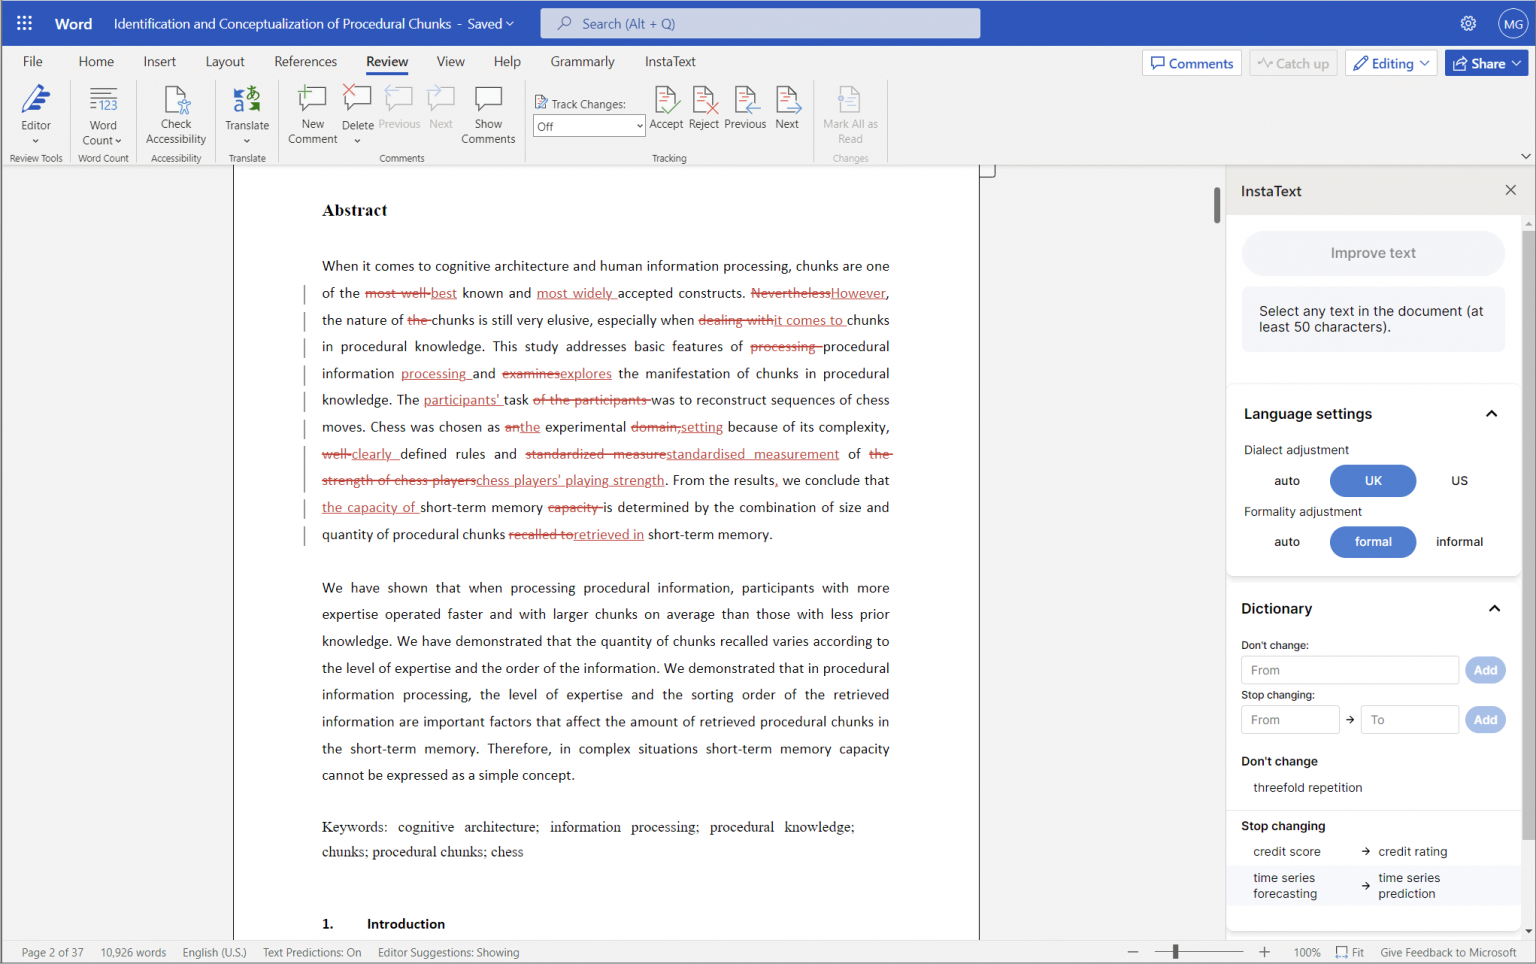
Task: Click the Improve text button
Action: [x=1372, y=253]
